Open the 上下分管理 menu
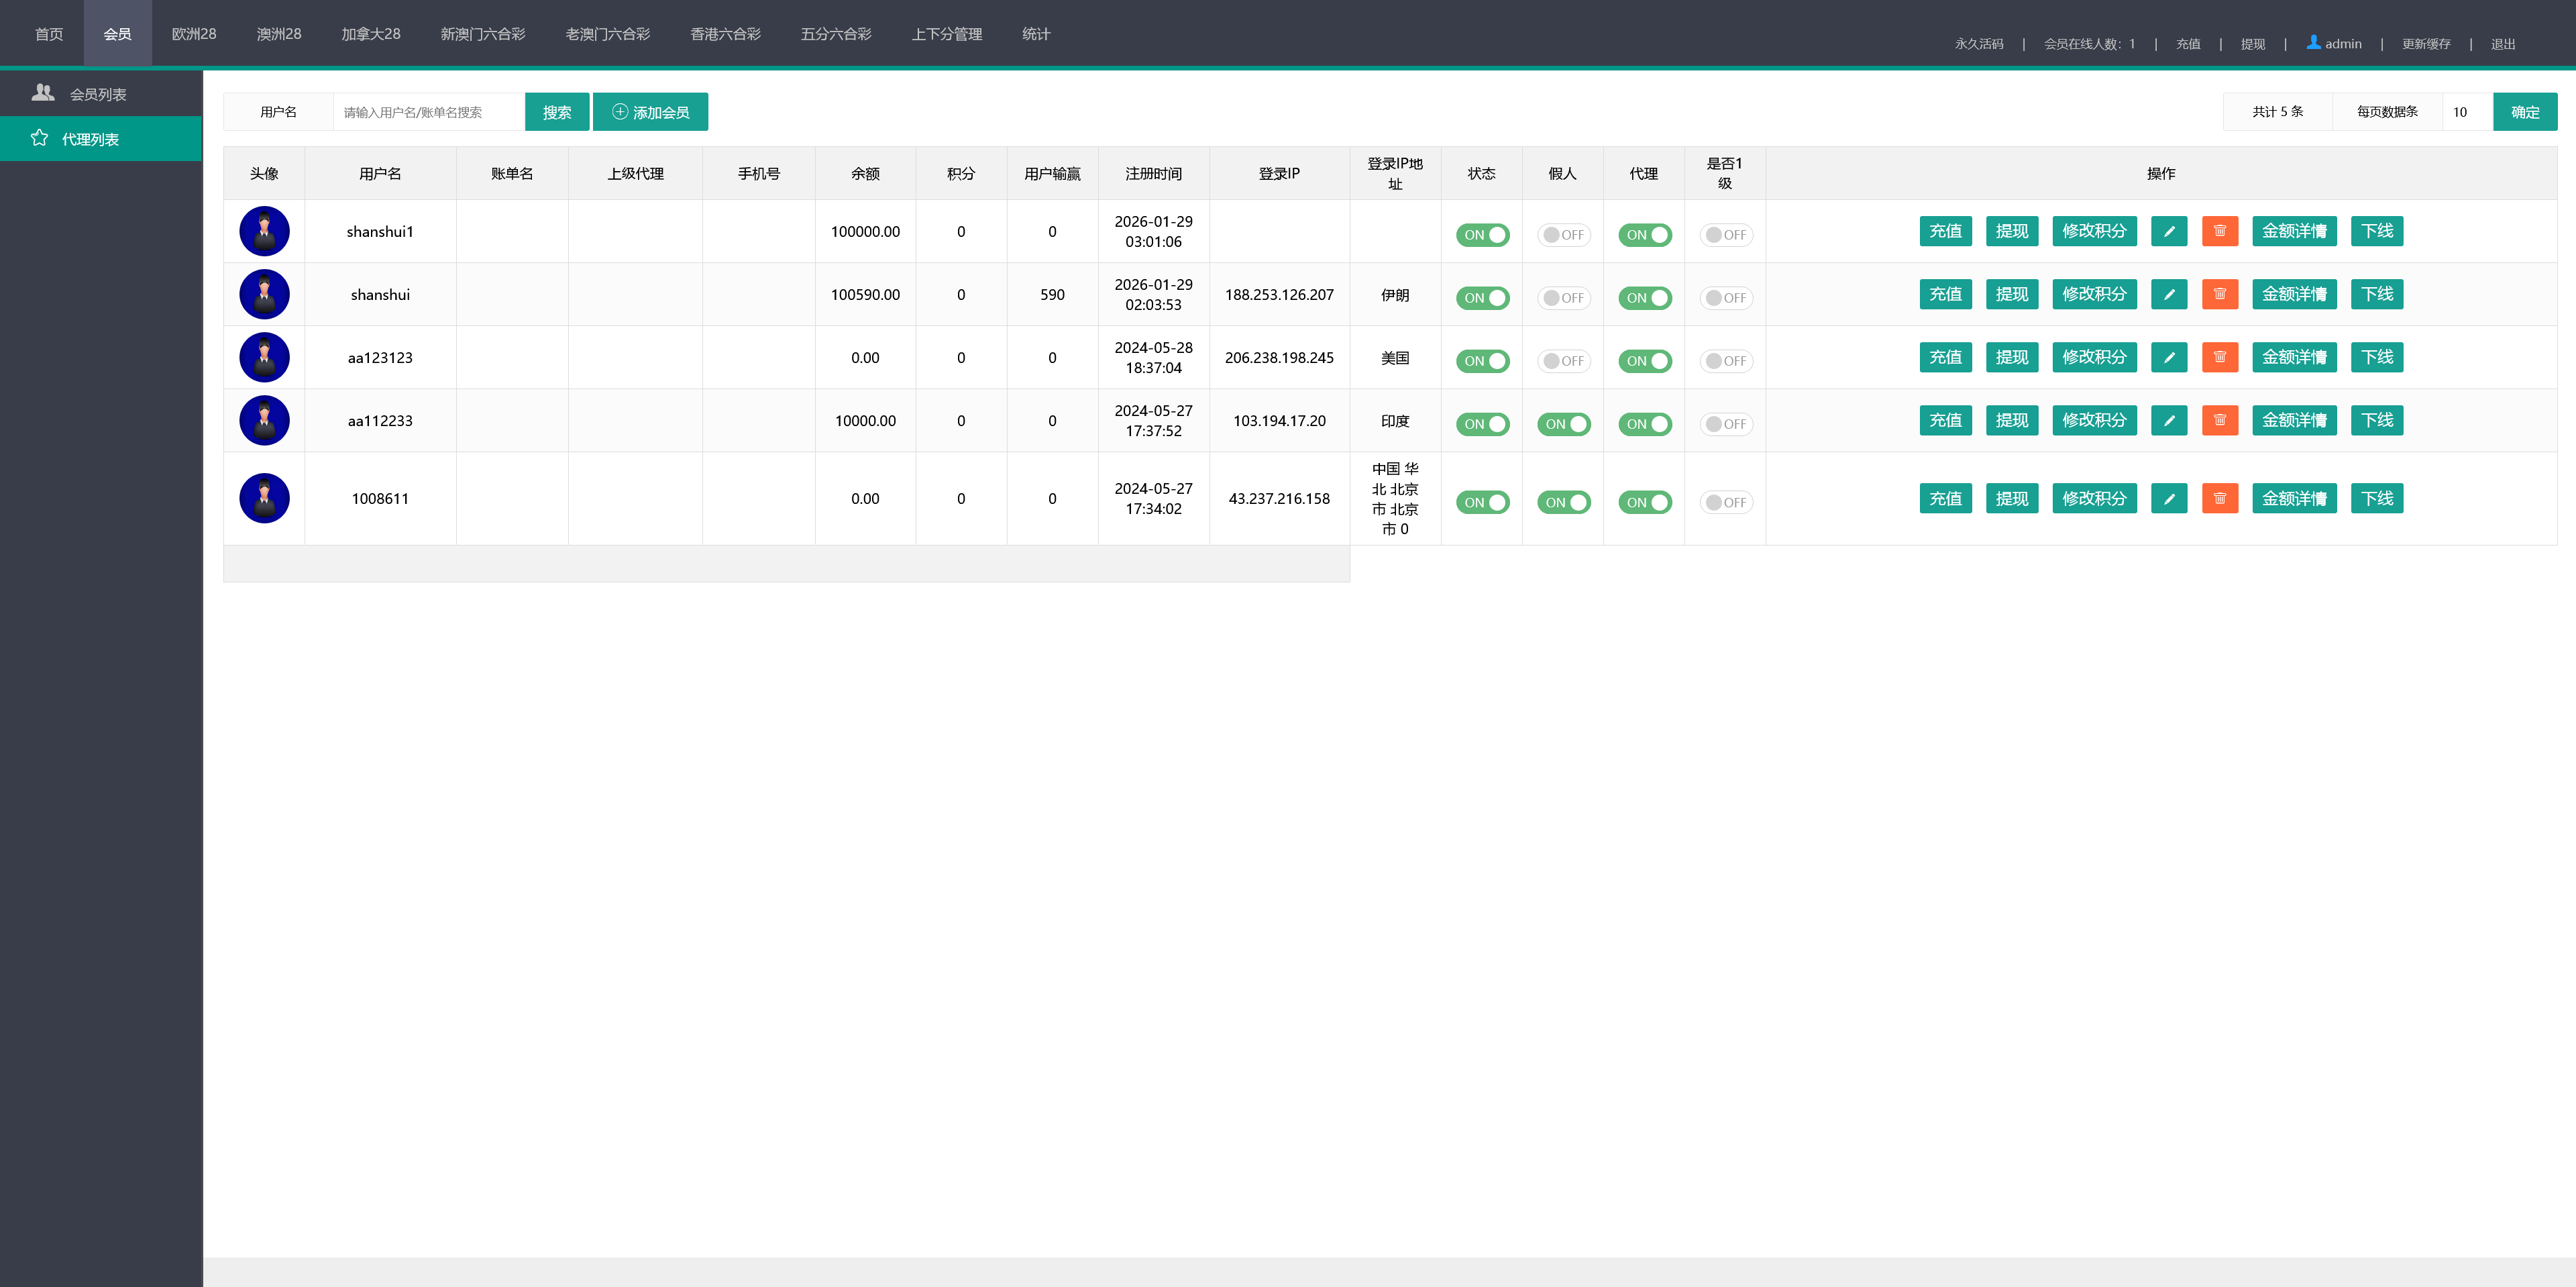 (x=946, y=34)
